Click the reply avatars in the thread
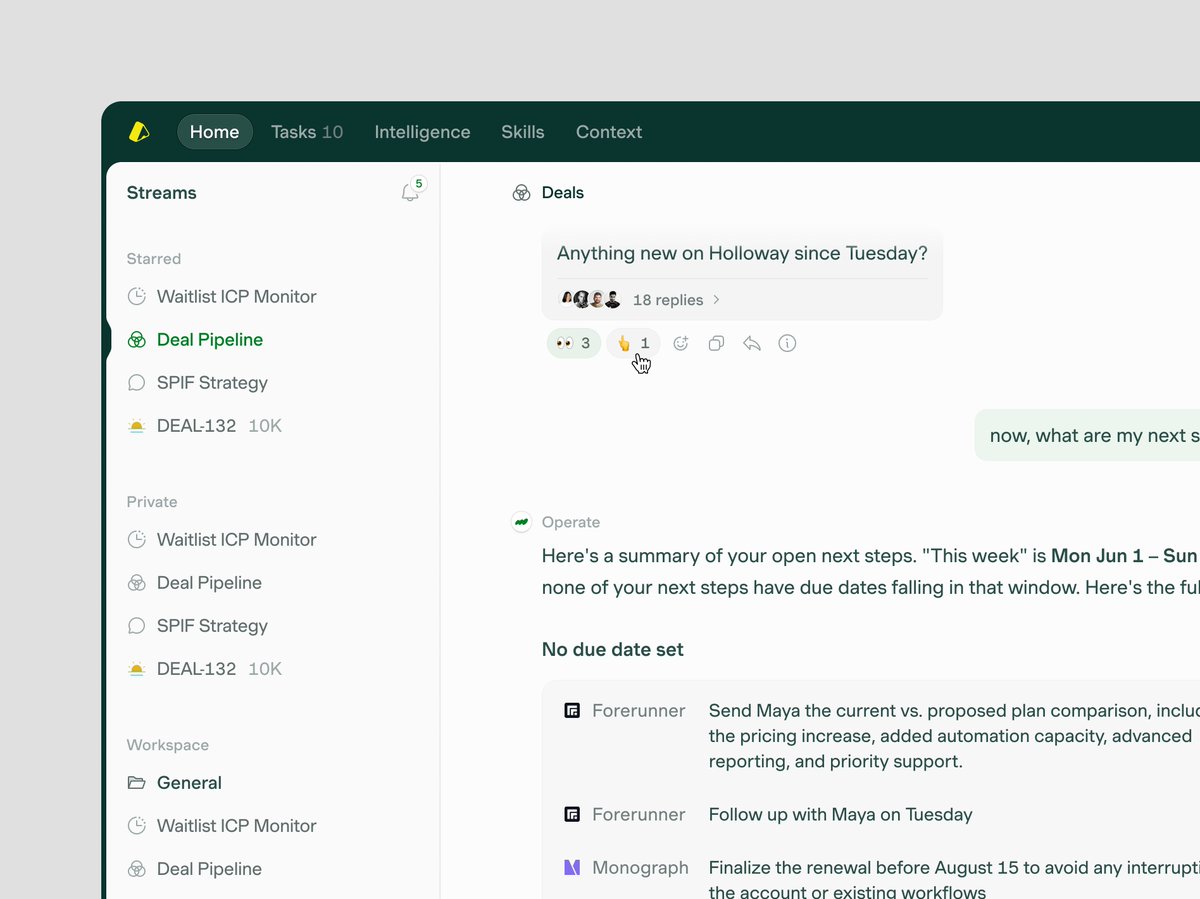The height and width of the screenshot is (899, 1200). (590, 299)
